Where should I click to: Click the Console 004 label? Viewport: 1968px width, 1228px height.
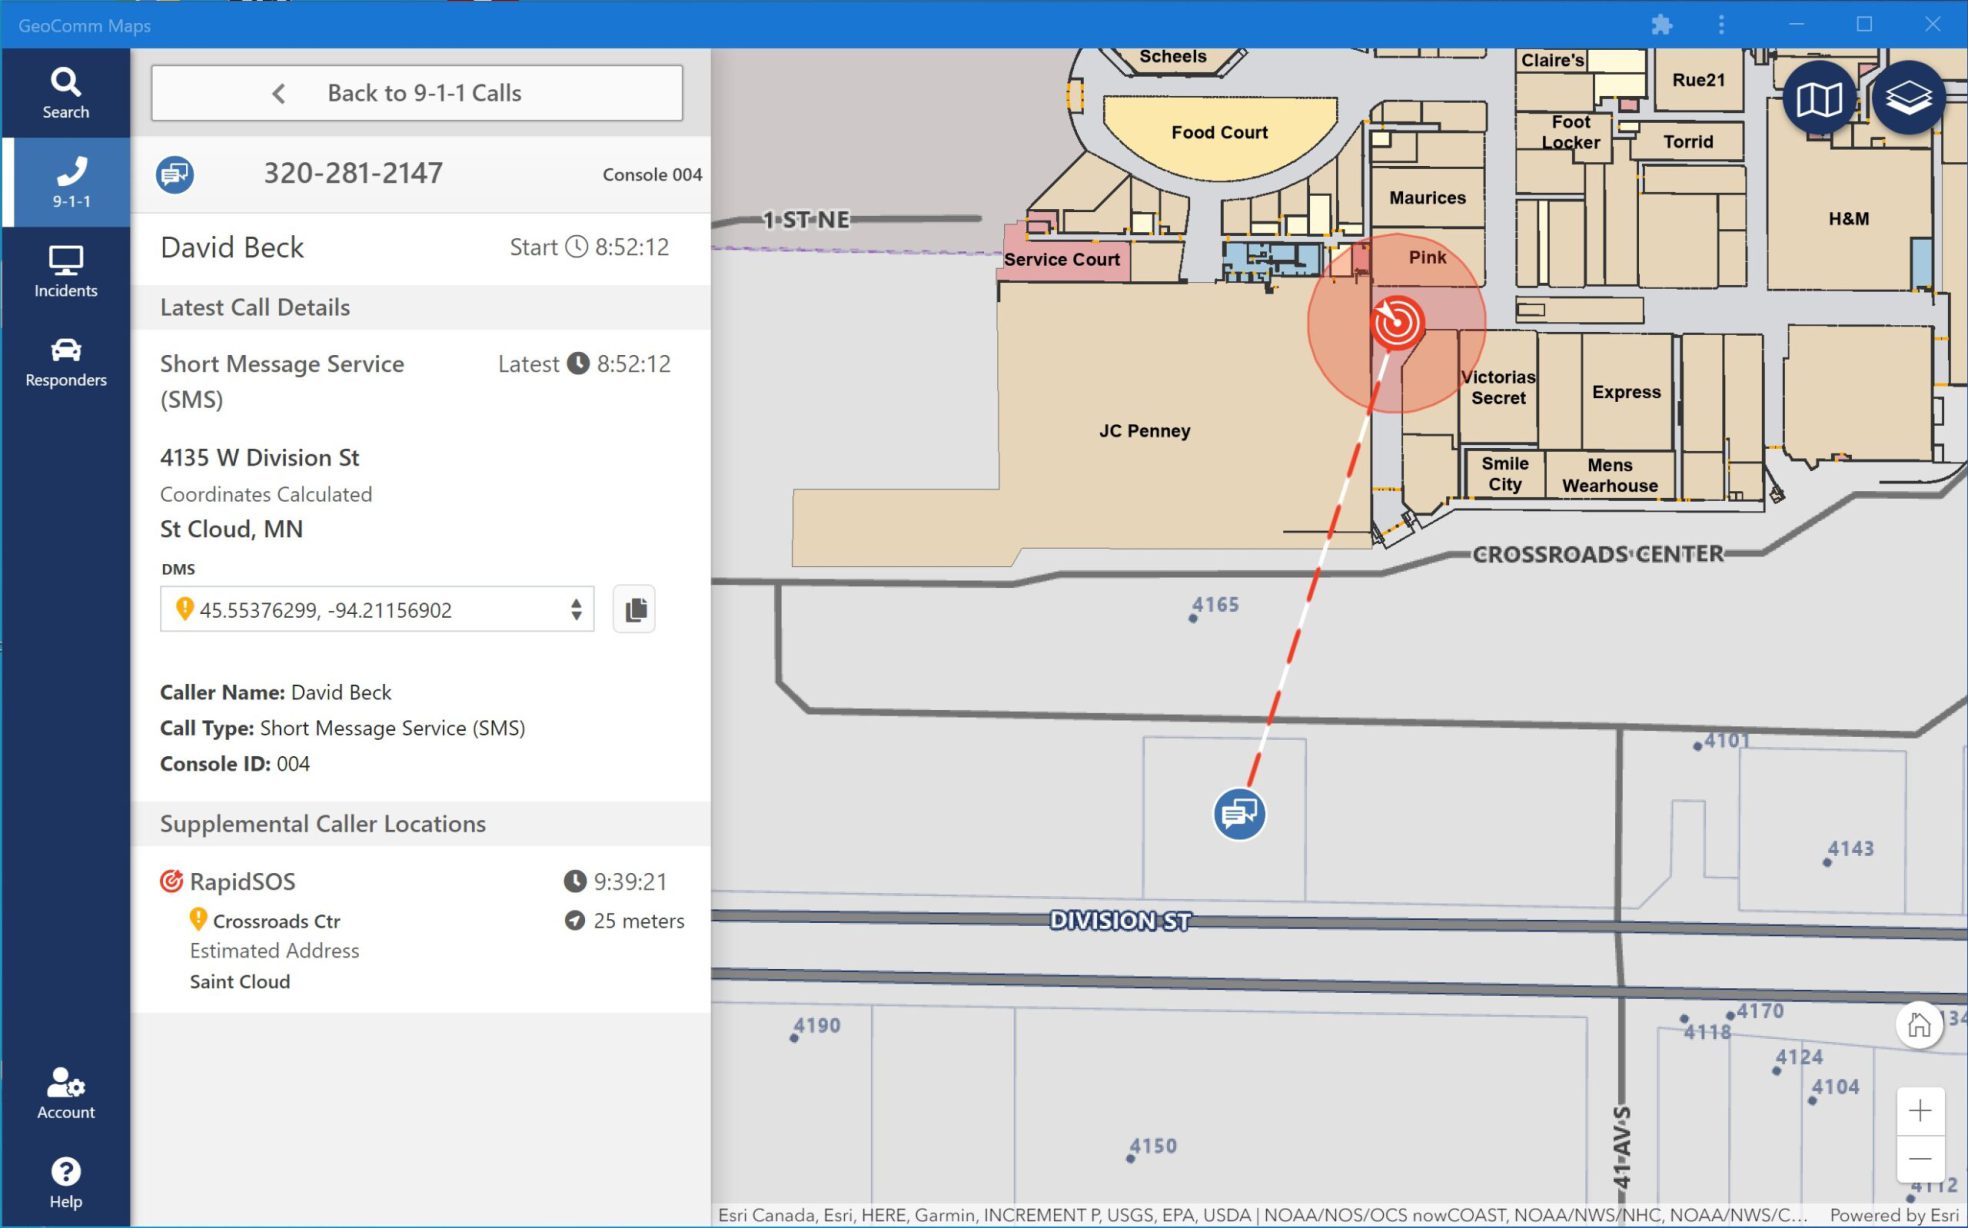652,175
